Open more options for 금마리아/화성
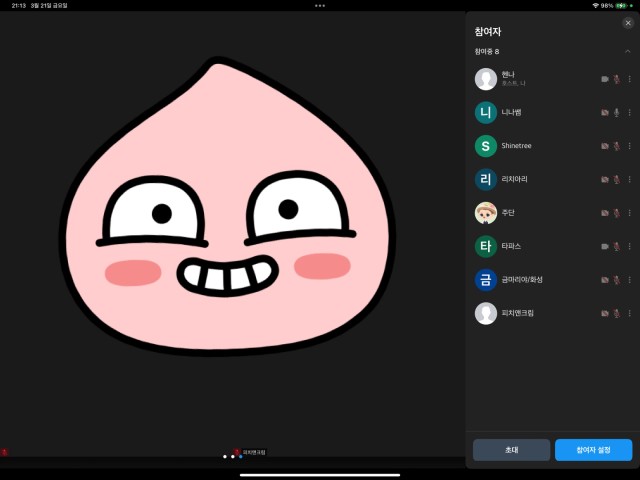640x480 pixels. click(x=629, y=280)
